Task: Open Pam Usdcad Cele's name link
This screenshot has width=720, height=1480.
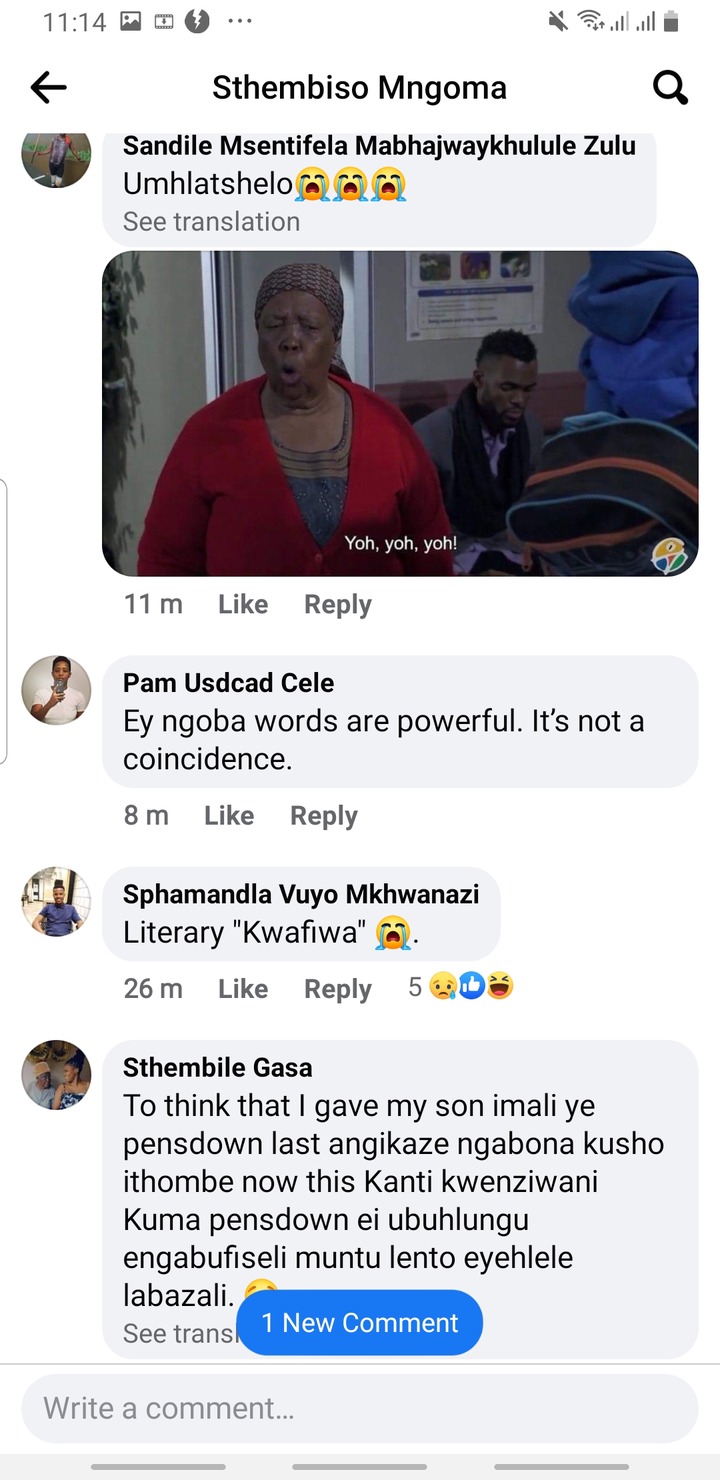Action: pos(228,683)
